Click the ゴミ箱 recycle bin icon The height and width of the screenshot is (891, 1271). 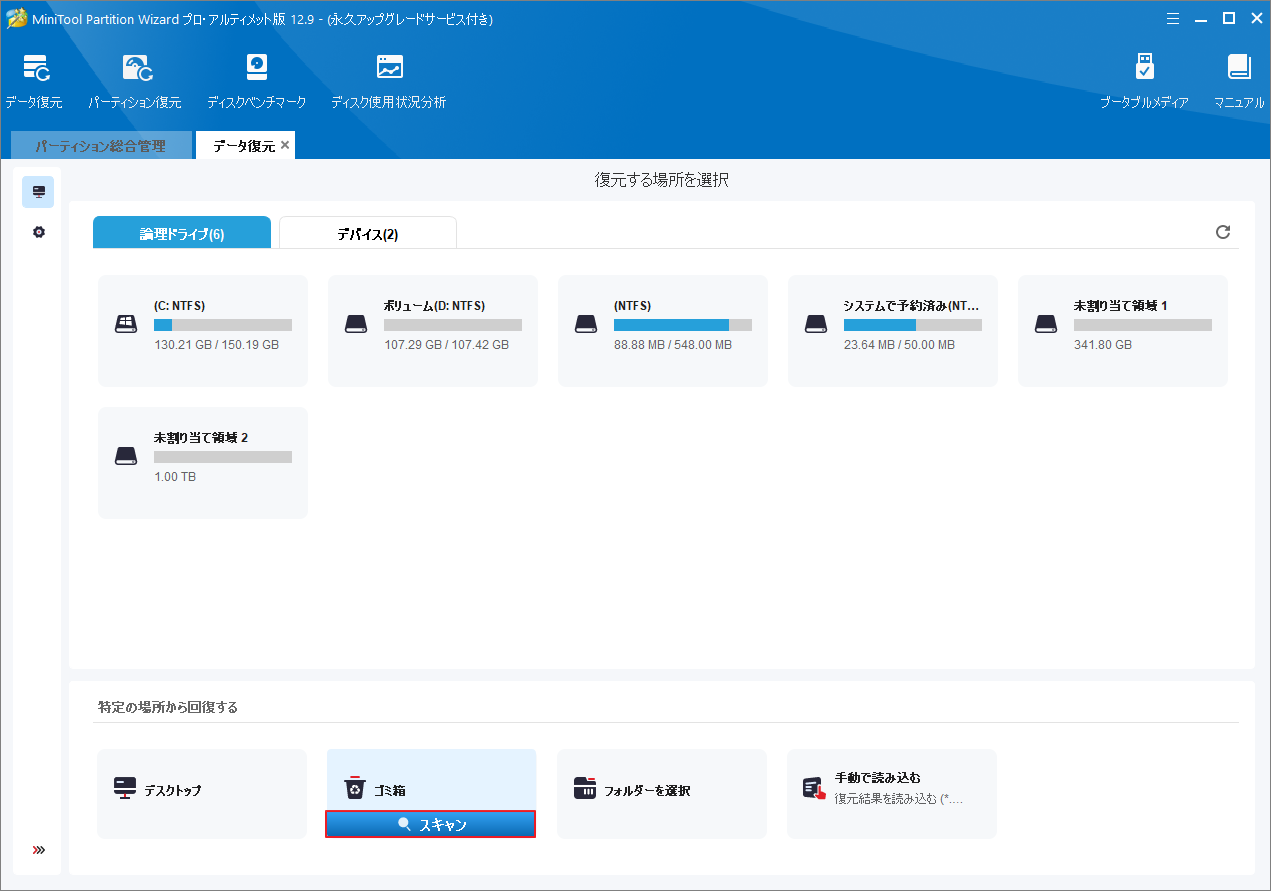click(355, 788)
